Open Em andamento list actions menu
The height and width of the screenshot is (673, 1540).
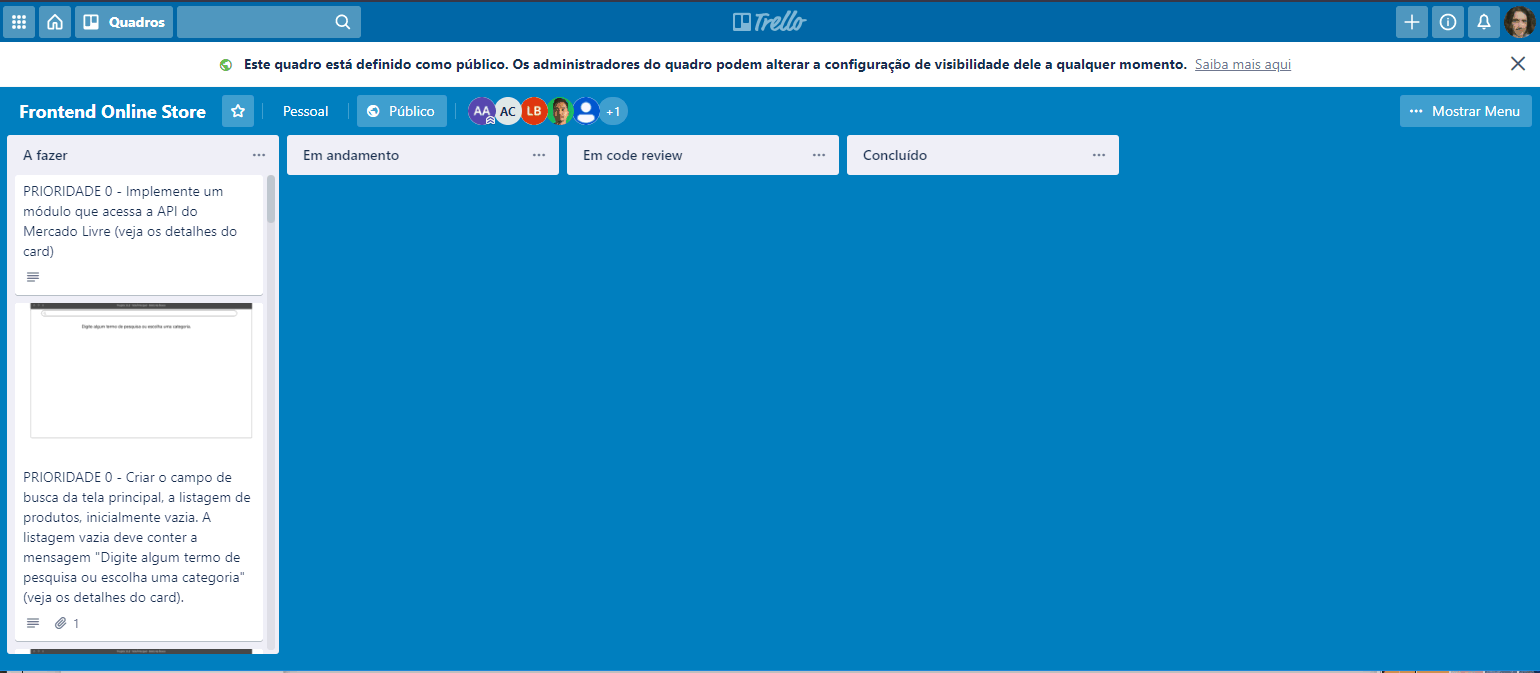pyautogui.click(x=539, y=155)
